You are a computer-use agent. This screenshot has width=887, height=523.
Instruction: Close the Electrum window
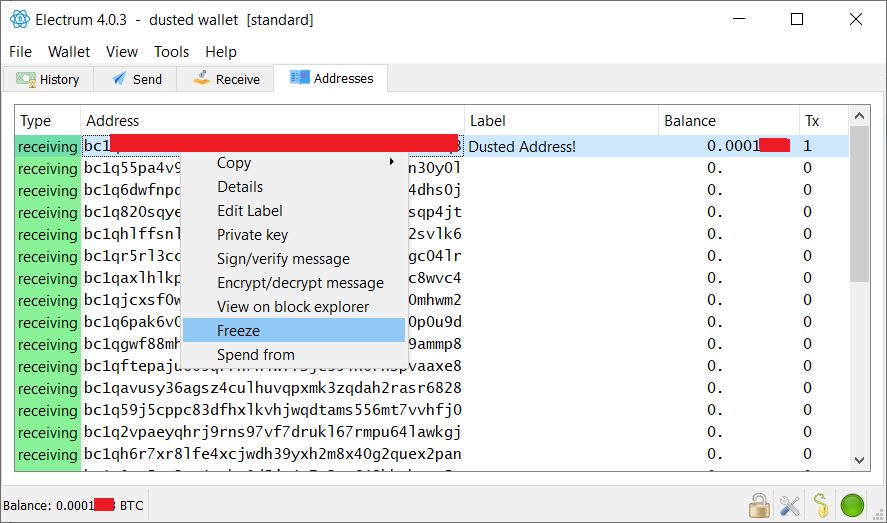tap(856, 19)
